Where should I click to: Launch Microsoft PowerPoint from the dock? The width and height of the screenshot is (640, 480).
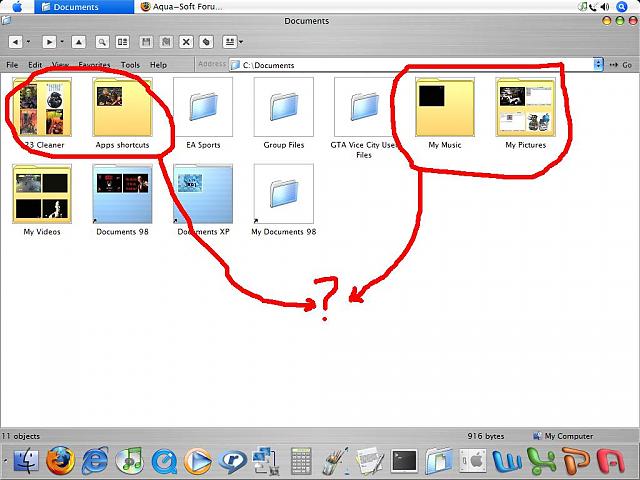point(576,461)
